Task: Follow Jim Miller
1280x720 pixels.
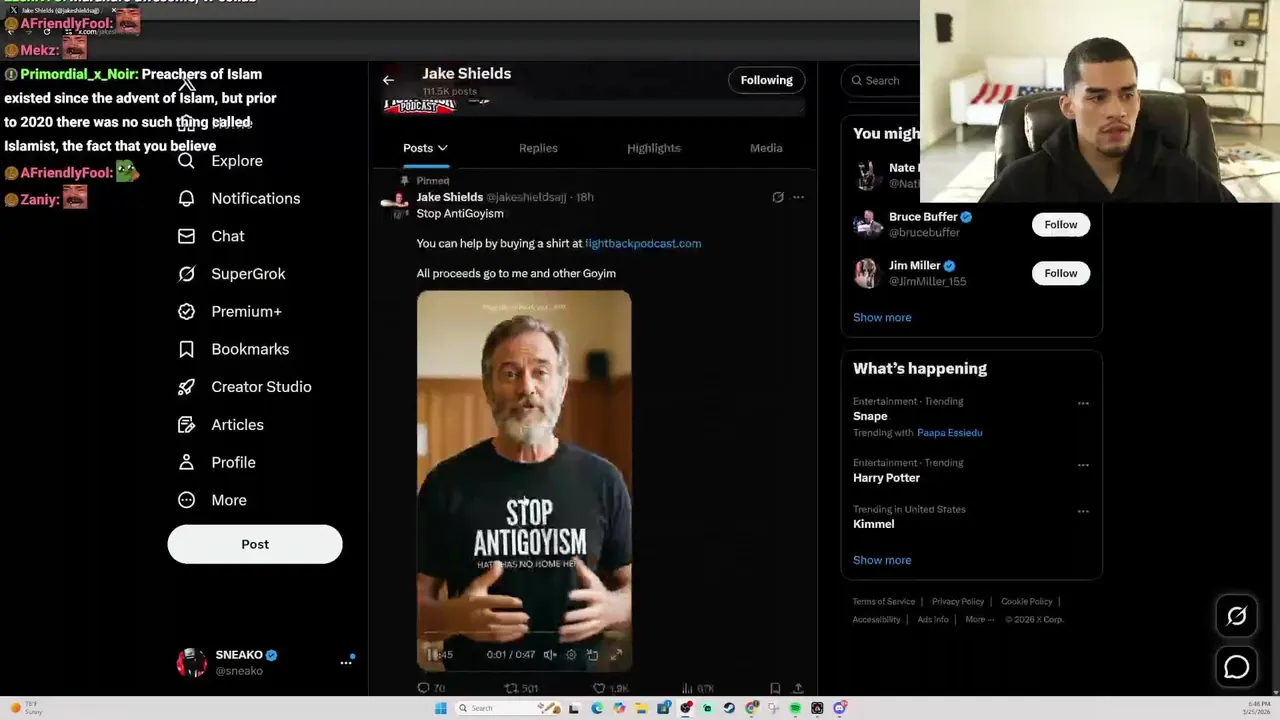Action: pos(1061,273)
